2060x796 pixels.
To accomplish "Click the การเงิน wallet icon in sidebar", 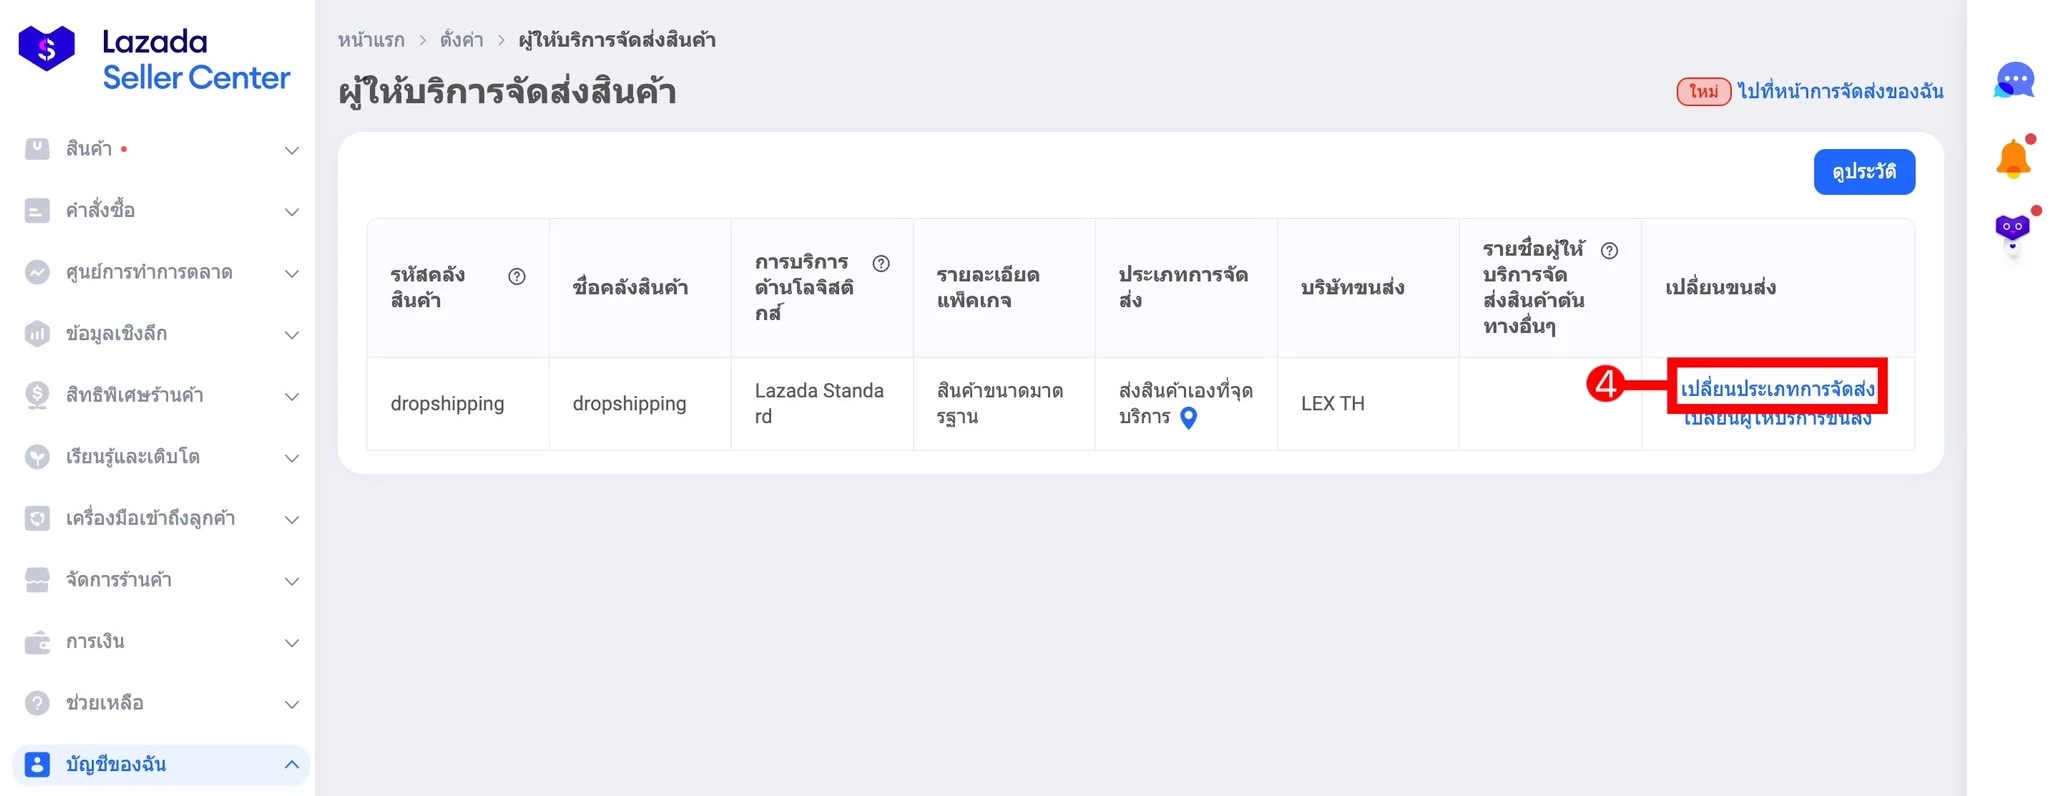I will 37,641.
